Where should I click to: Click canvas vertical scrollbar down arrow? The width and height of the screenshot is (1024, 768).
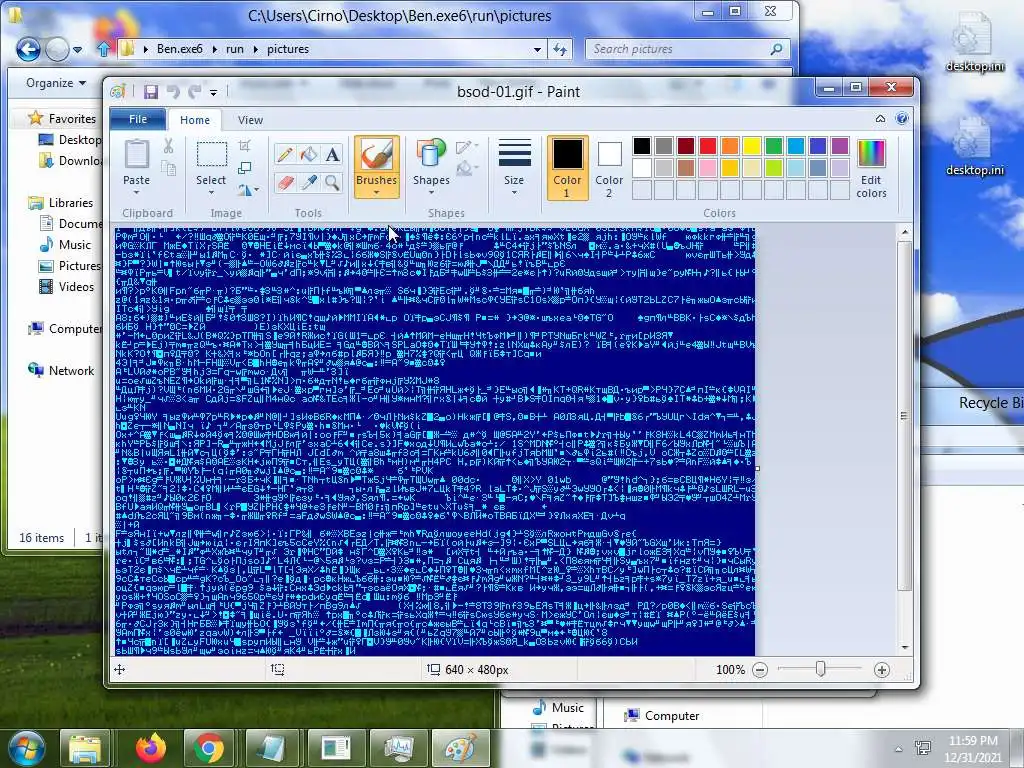904,648
